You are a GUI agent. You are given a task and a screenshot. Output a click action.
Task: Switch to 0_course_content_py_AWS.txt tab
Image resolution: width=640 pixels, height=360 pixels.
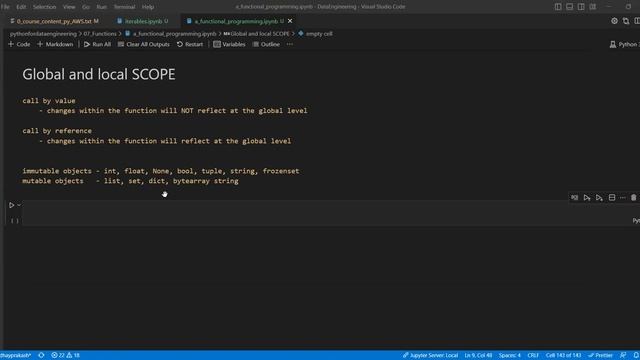[54, 21]
